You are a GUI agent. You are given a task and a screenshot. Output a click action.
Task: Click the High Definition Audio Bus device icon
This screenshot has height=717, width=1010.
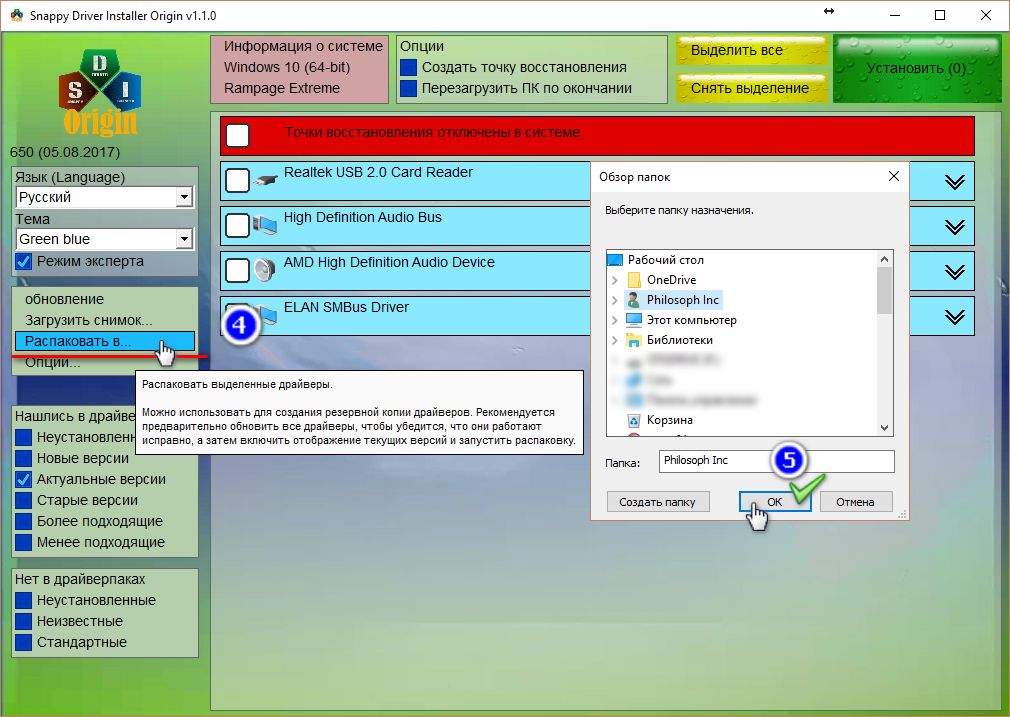(x=265, y=225)
